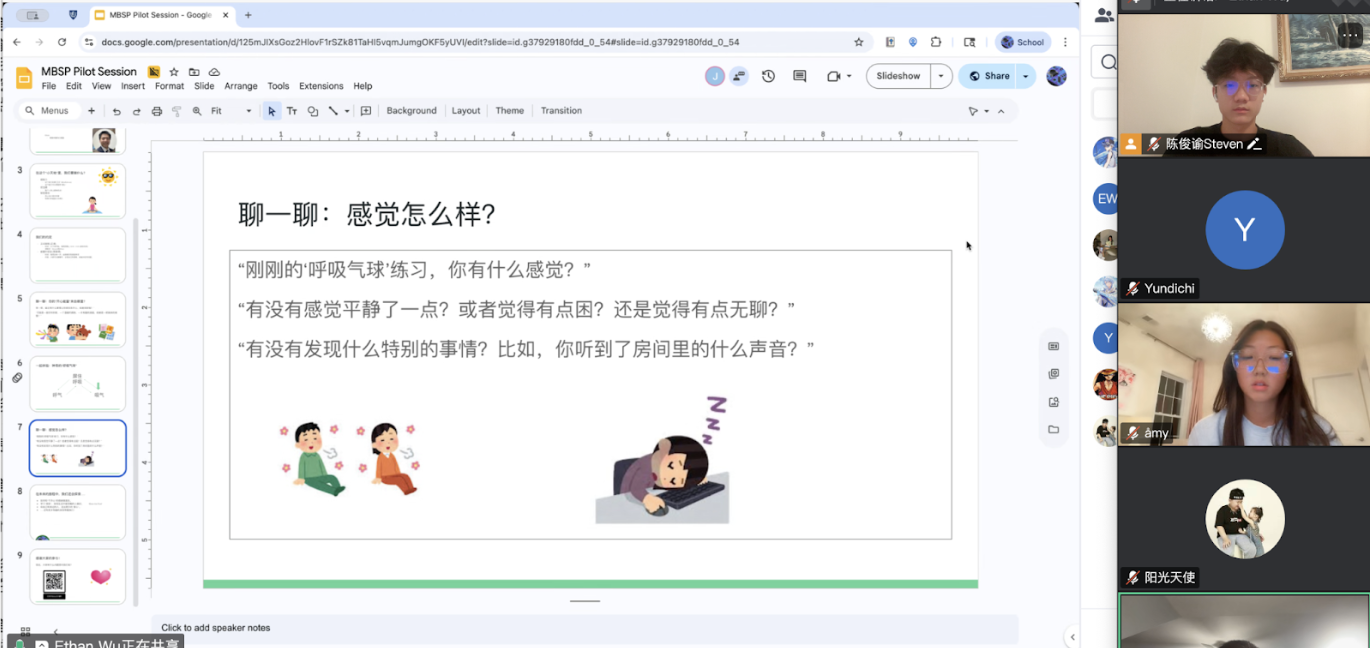
Task: Open grid view icon below filmstrip
Action: 25,632
